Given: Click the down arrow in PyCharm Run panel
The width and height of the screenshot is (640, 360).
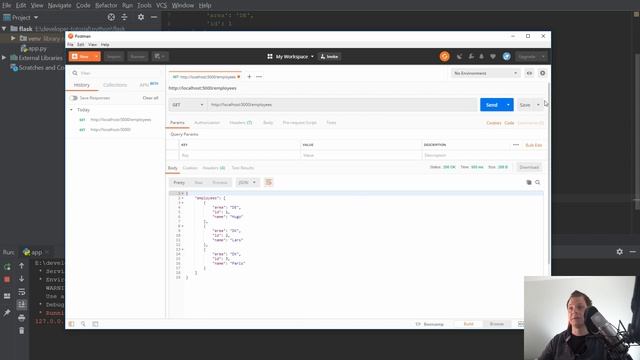Looking at the screenshot, I should point(22,279).
